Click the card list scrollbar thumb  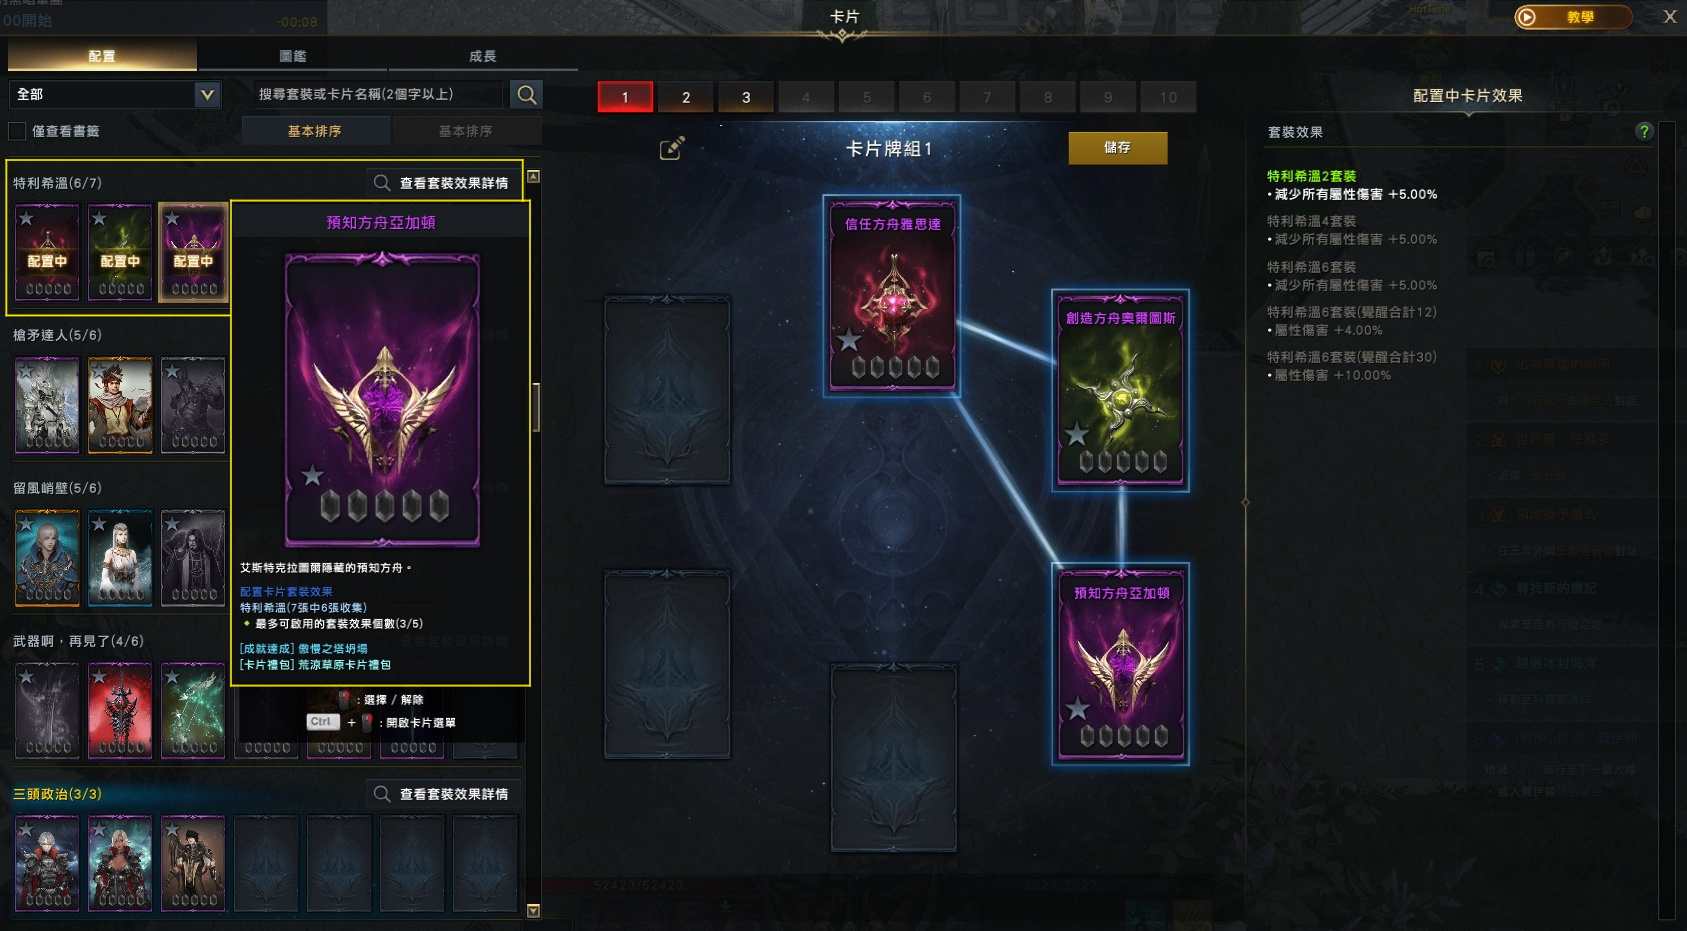[536, 407]
